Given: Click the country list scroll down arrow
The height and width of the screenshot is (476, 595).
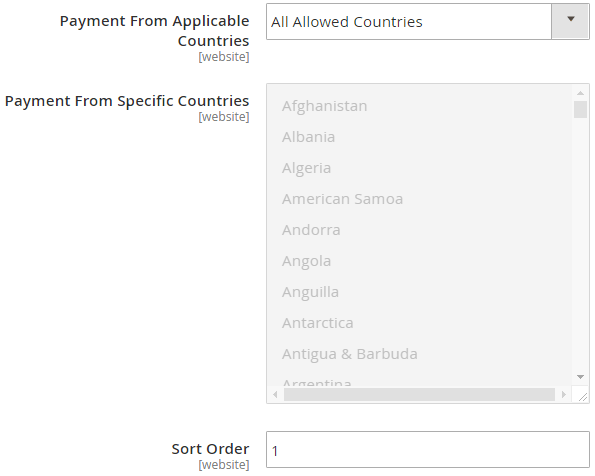Looking at the screenshot, I should pyautogui.click(x=580, y=377).
